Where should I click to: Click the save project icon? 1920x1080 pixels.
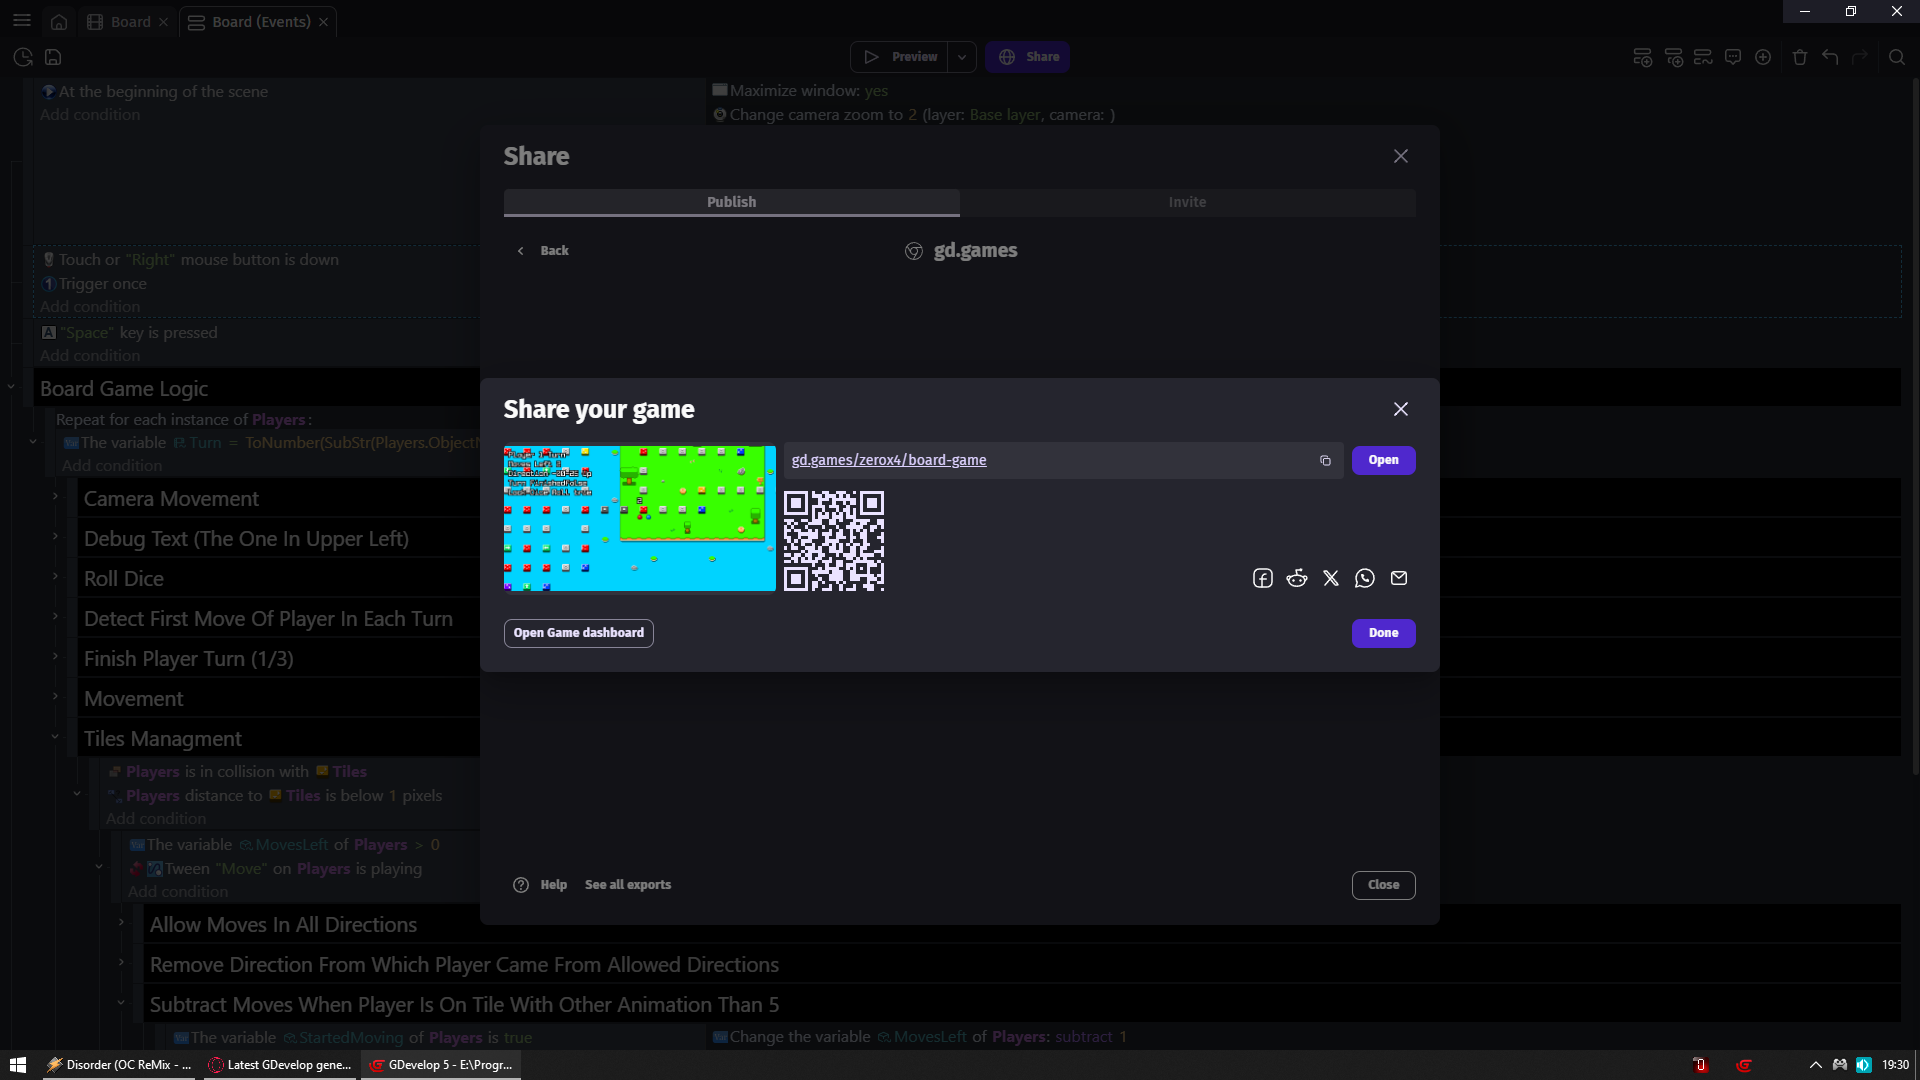click(53, 57)
